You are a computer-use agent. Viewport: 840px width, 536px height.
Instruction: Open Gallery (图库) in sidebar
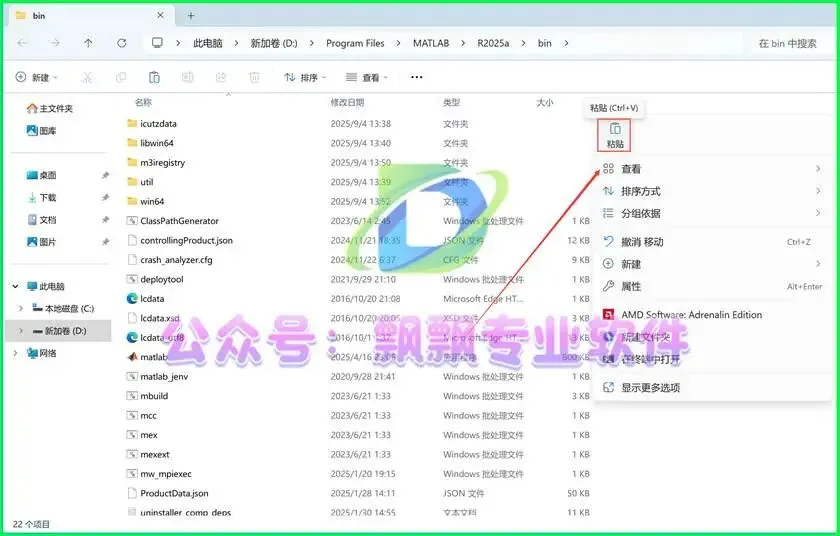click(x=41, y=130)
